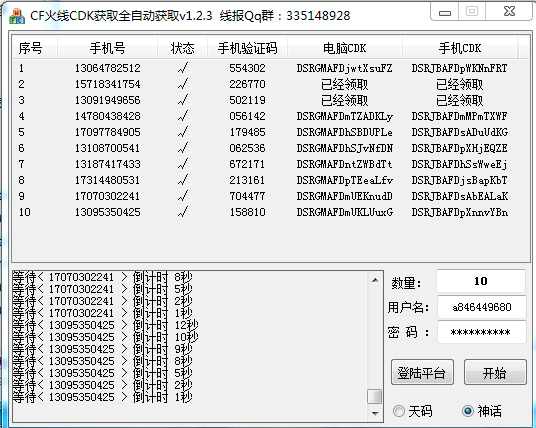Click row 2 已经领取 in 电脑CDK column
The width and height of the screenshot is (536, 428).
tap(345, 84)
